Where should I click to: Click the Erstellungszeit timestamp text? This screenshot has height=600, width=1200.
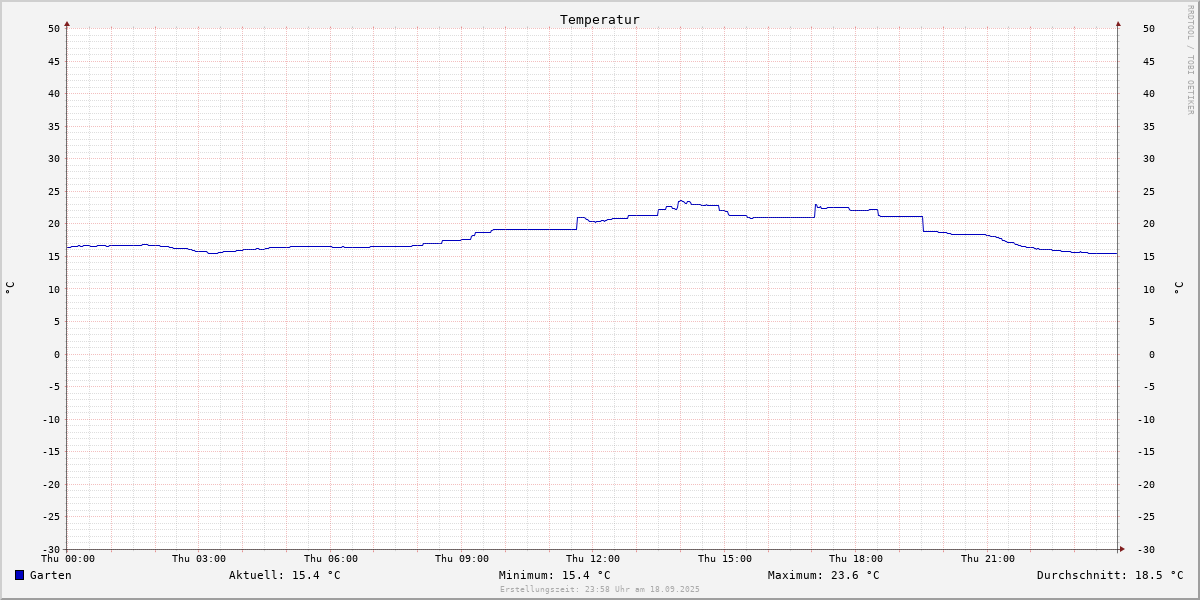(599, 589)
